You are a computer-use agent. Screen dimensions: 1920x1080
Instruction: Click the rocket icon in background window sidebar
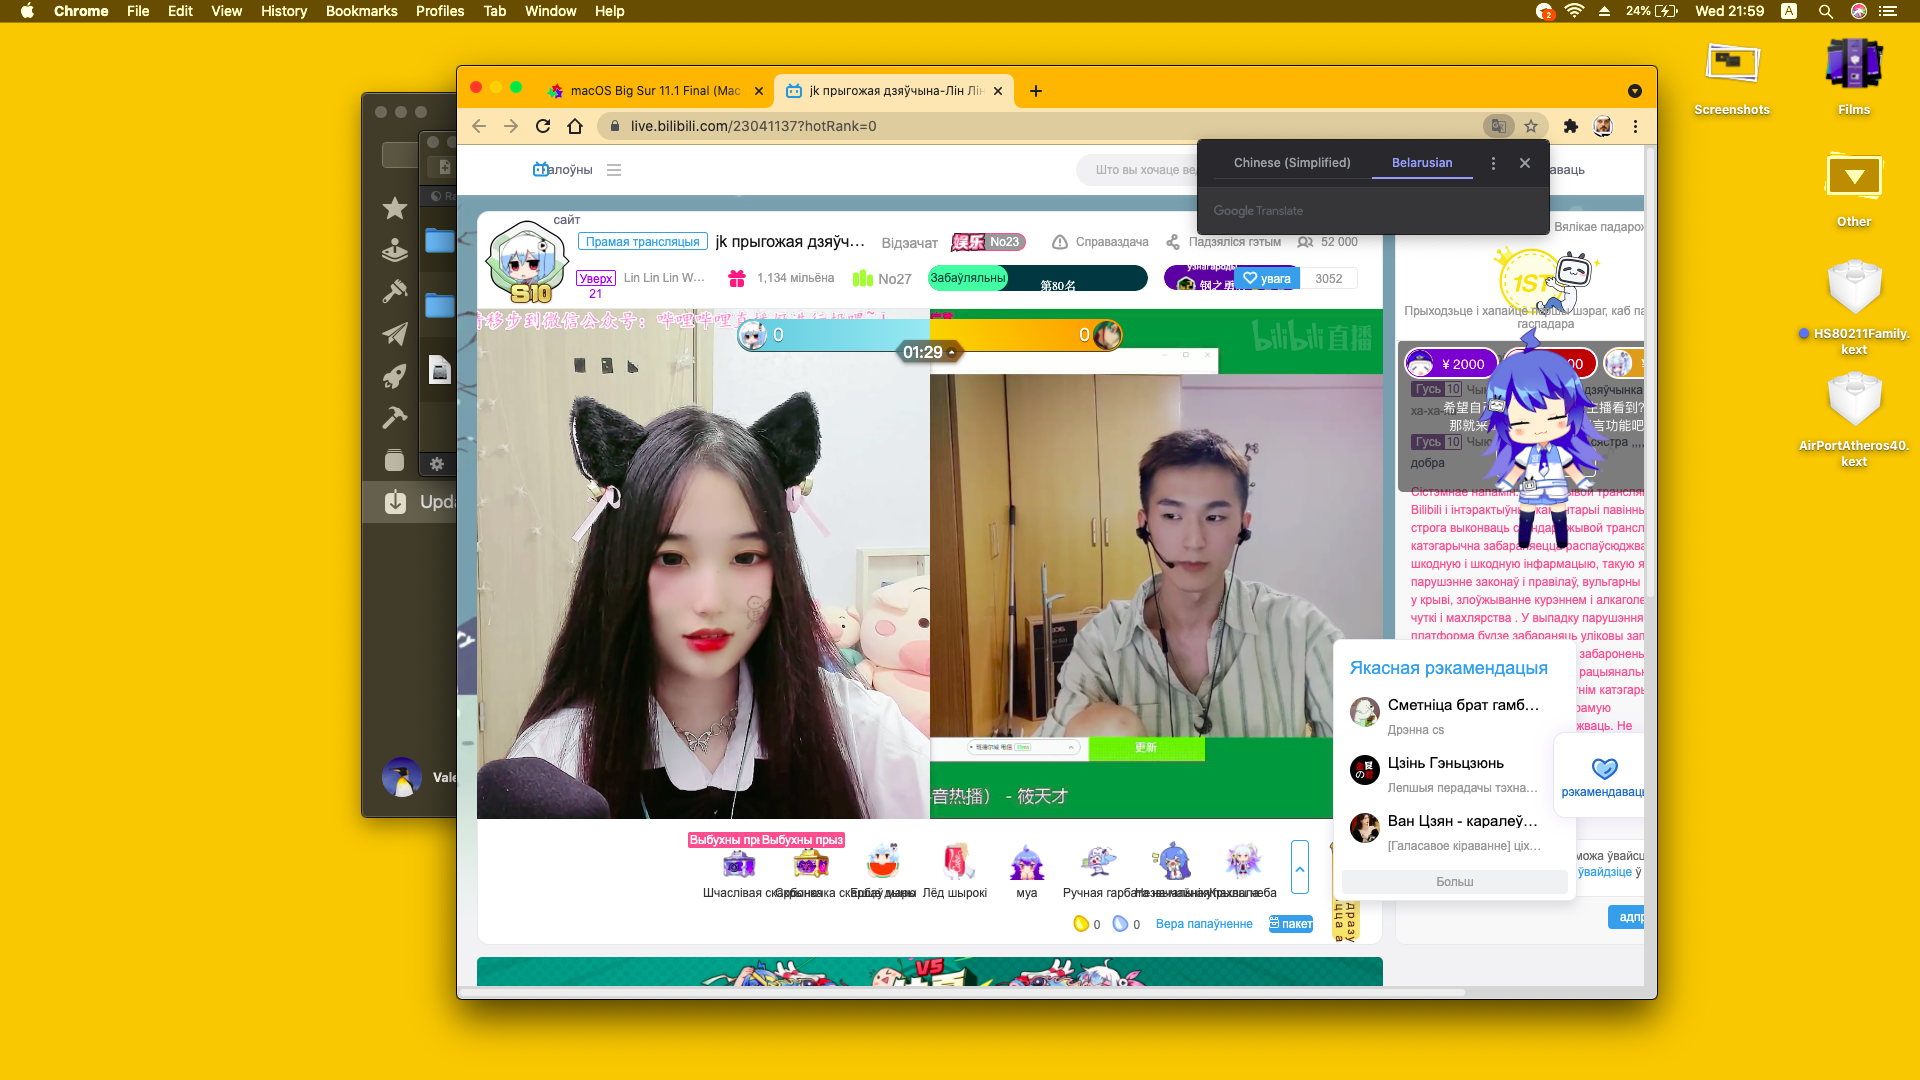pos(395,376)
